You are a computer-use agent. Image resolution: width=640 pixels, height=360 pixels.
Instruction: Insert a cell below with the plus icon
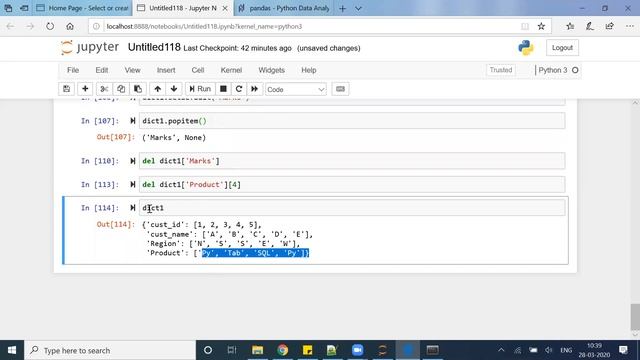[85, 89]
